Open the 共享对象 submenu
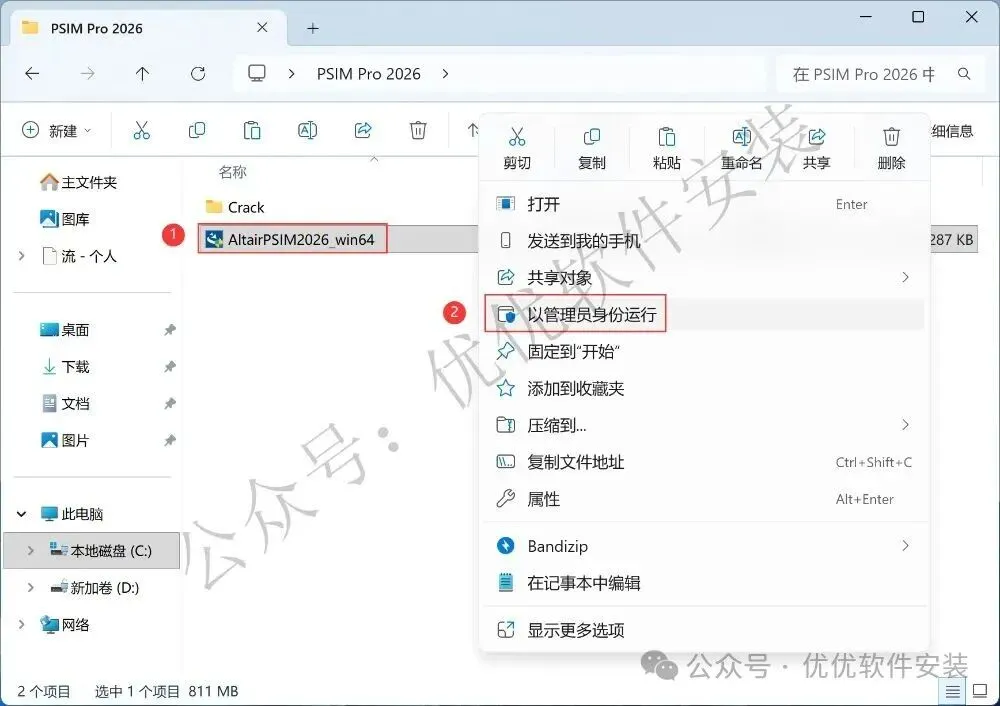 pos(705,277)
